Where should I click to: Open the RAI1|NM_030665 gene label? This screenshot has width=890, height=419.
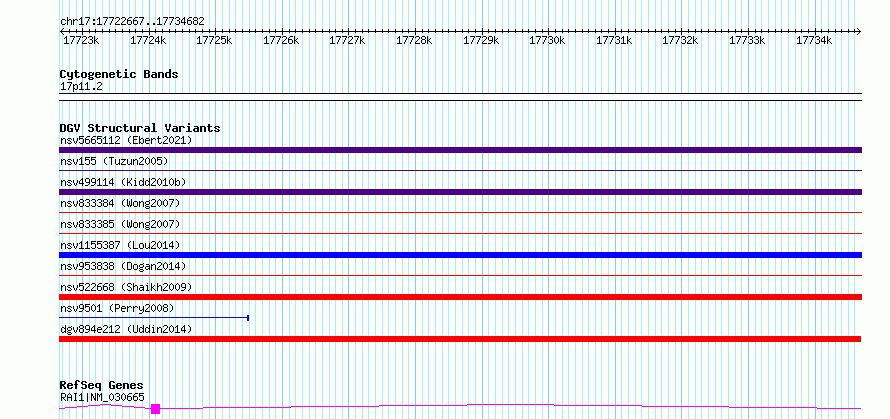pyautogui.click(x=102, y=397)
